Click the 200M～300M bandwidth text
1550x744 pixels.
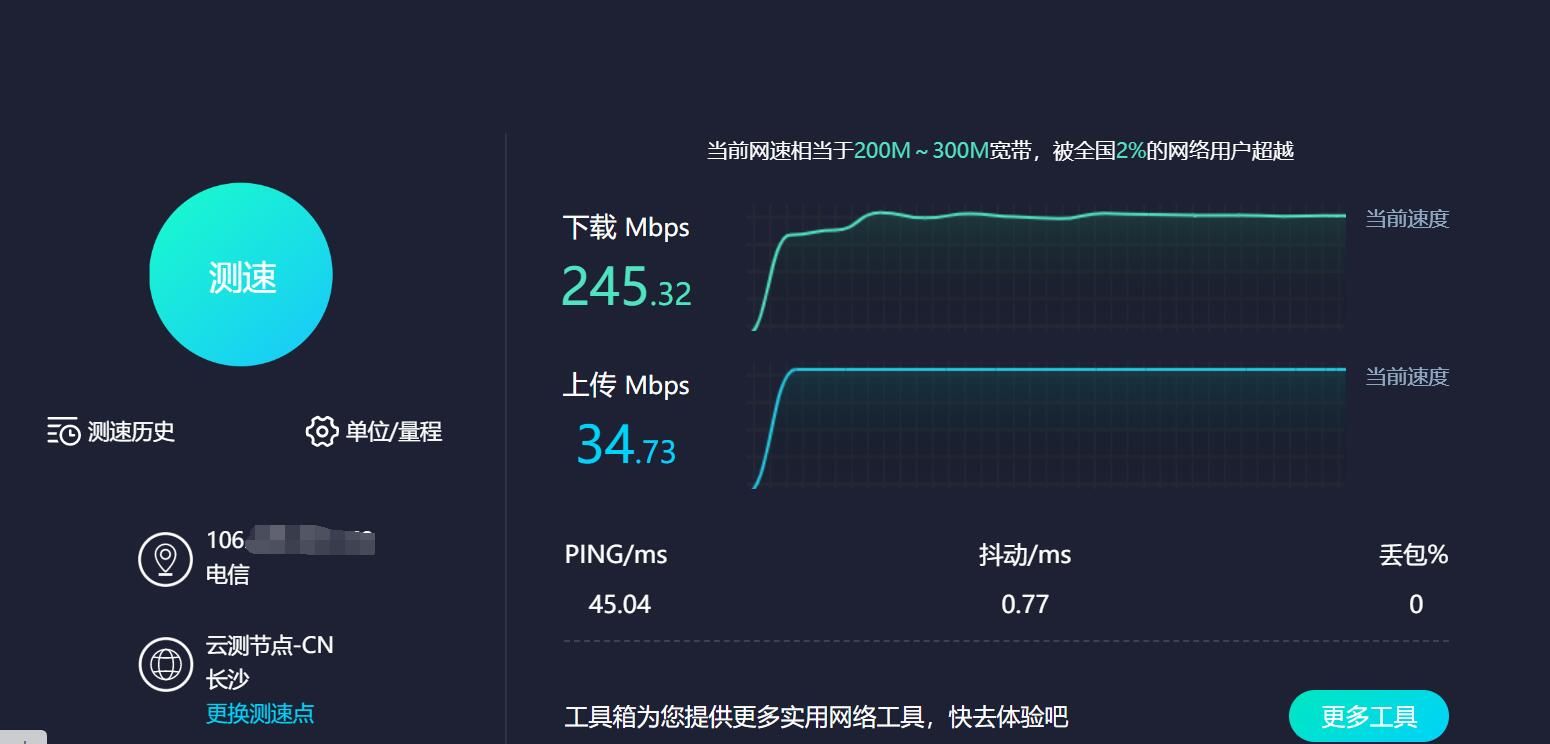coord(921,151)
